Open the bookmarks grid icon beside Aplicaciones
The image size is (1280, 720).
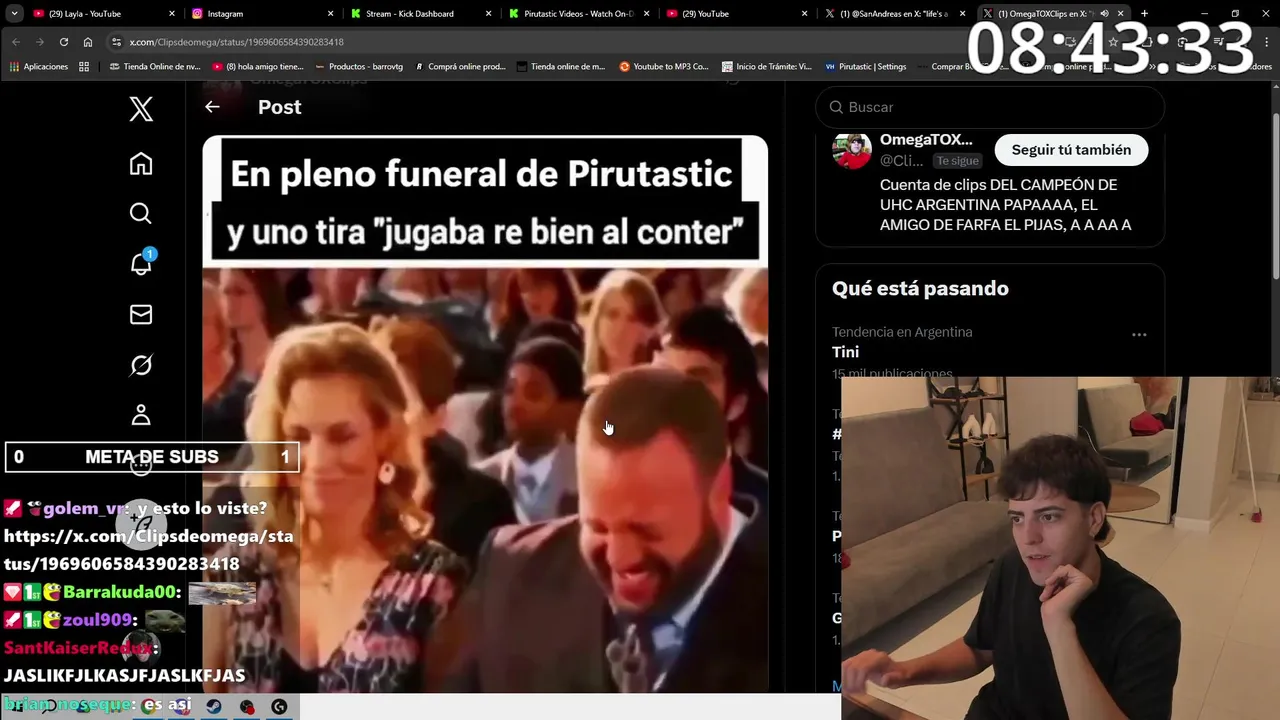[84, 67]
